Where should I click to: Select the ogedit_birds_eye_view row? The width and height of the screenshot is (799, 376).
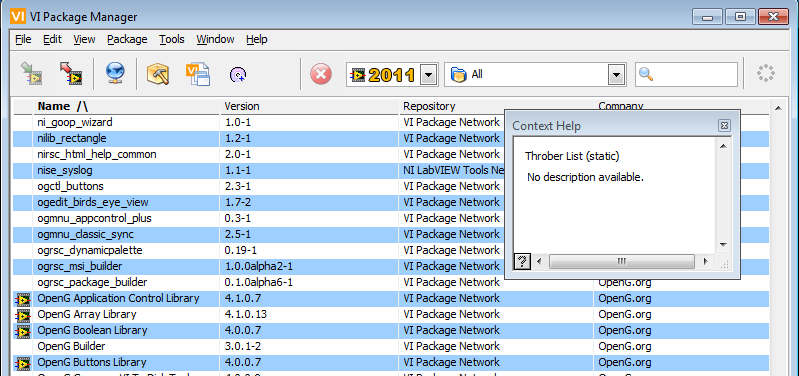pos(391,202)
